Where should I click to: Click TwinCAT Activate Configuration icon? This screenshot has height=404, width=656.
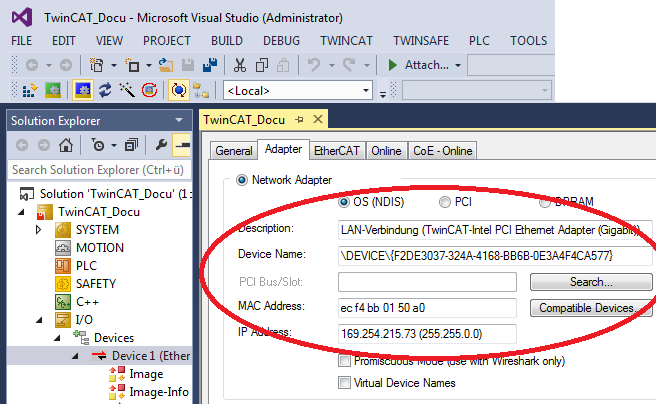(30, 90)
